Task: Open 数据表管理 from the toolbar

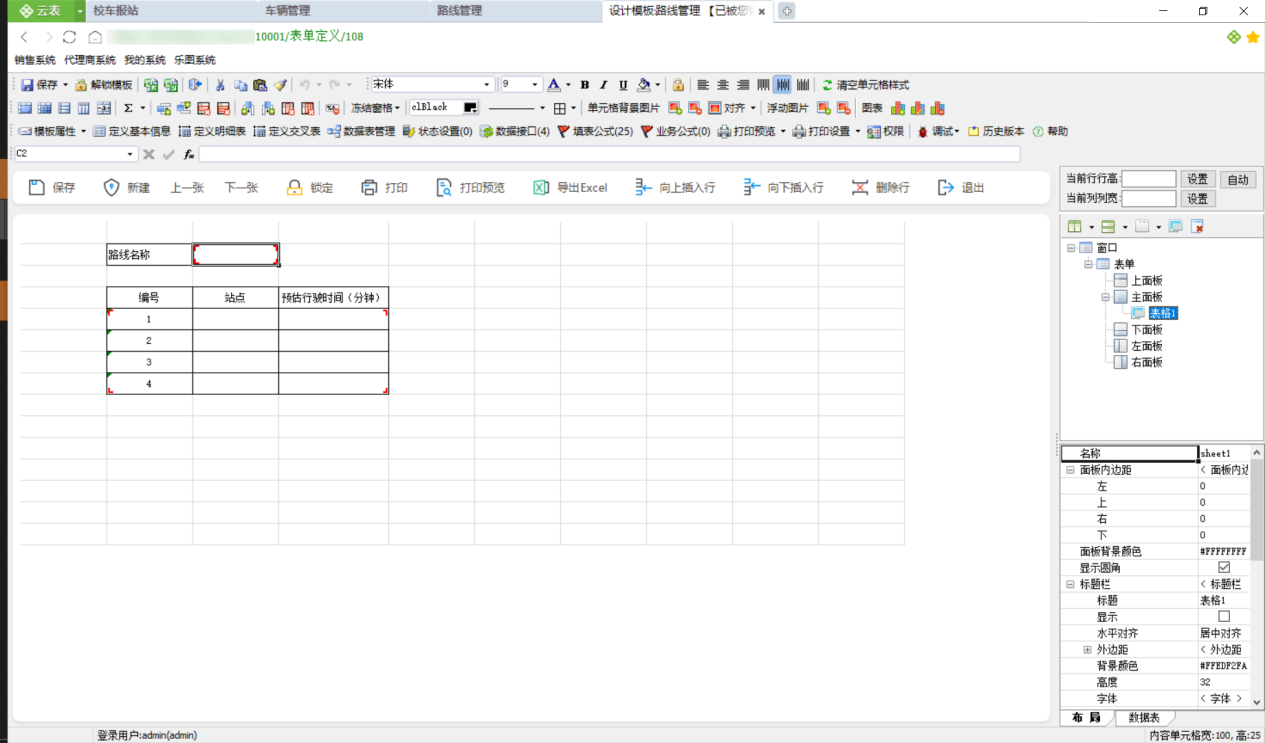Action: point(362,131)
